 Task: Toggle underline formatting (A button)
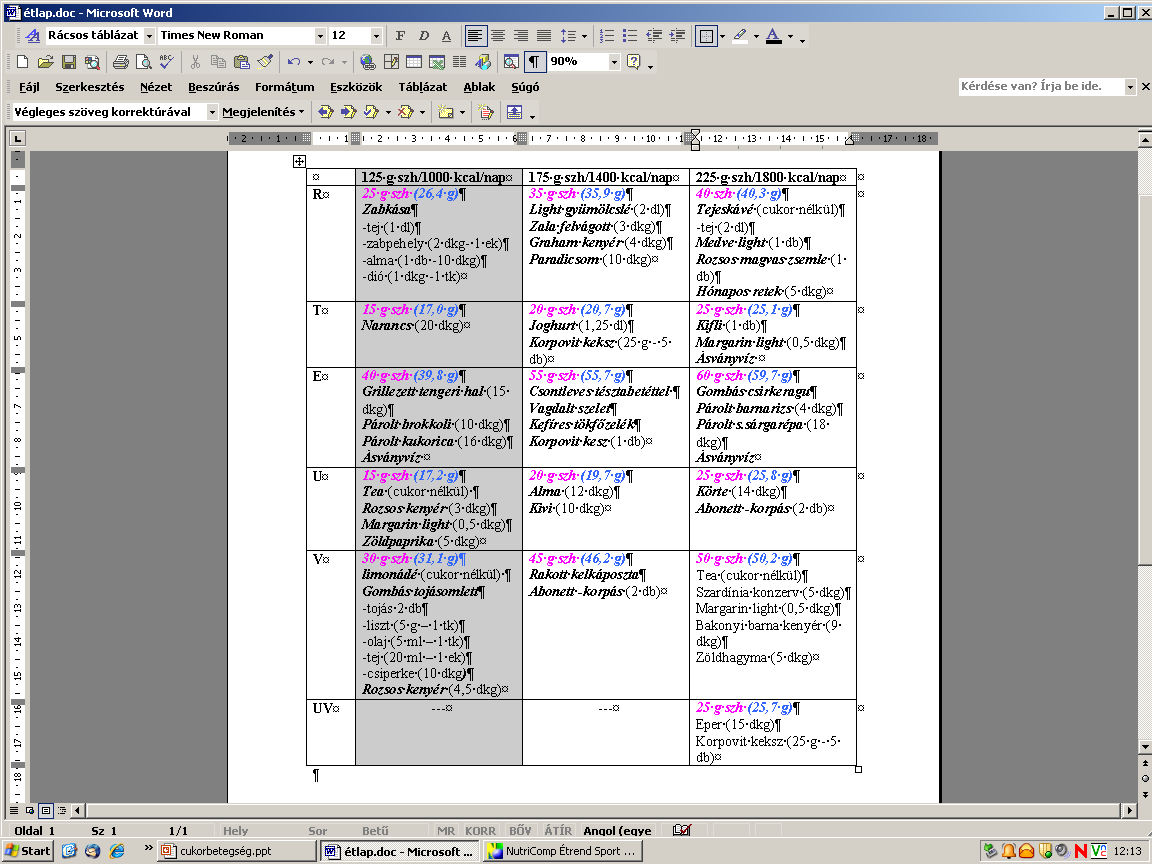(446, 35)
